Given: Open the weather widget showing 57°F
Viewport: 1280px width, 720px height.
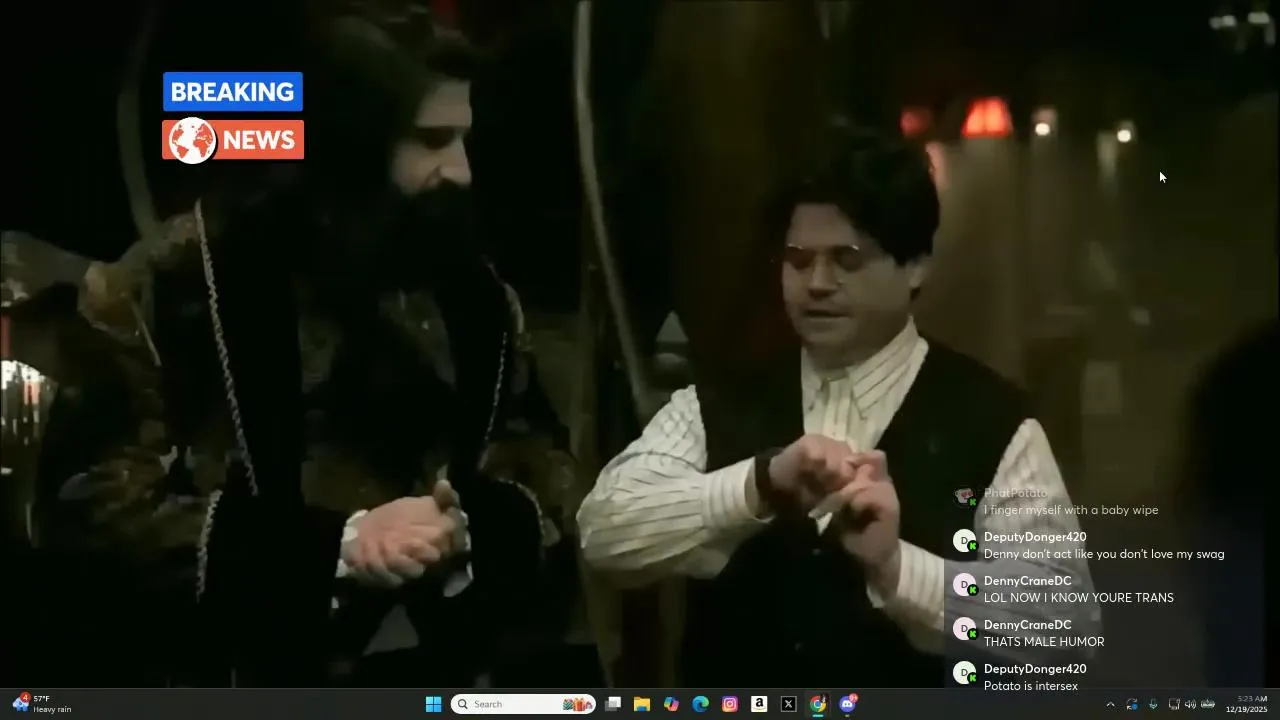Looking at the screenshot, I should (x=42, y=704).
